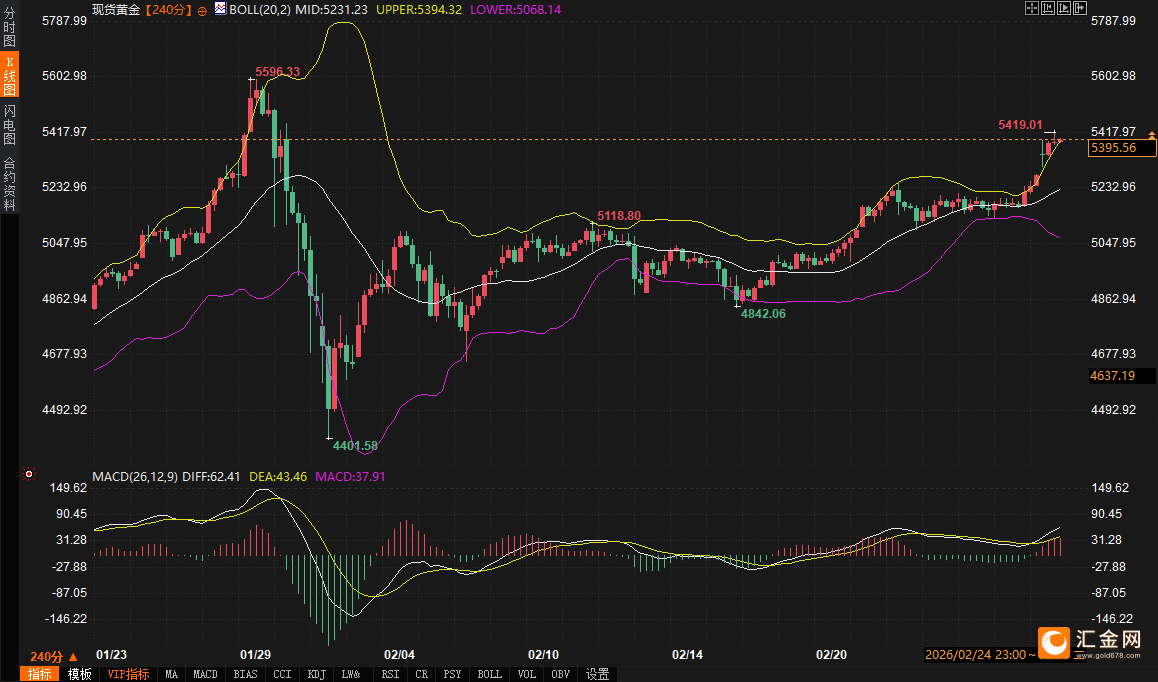The height and width of the screenshot is (682, 1158).
Task: Click the MACD:37.91 value
Action: [350, 477]
